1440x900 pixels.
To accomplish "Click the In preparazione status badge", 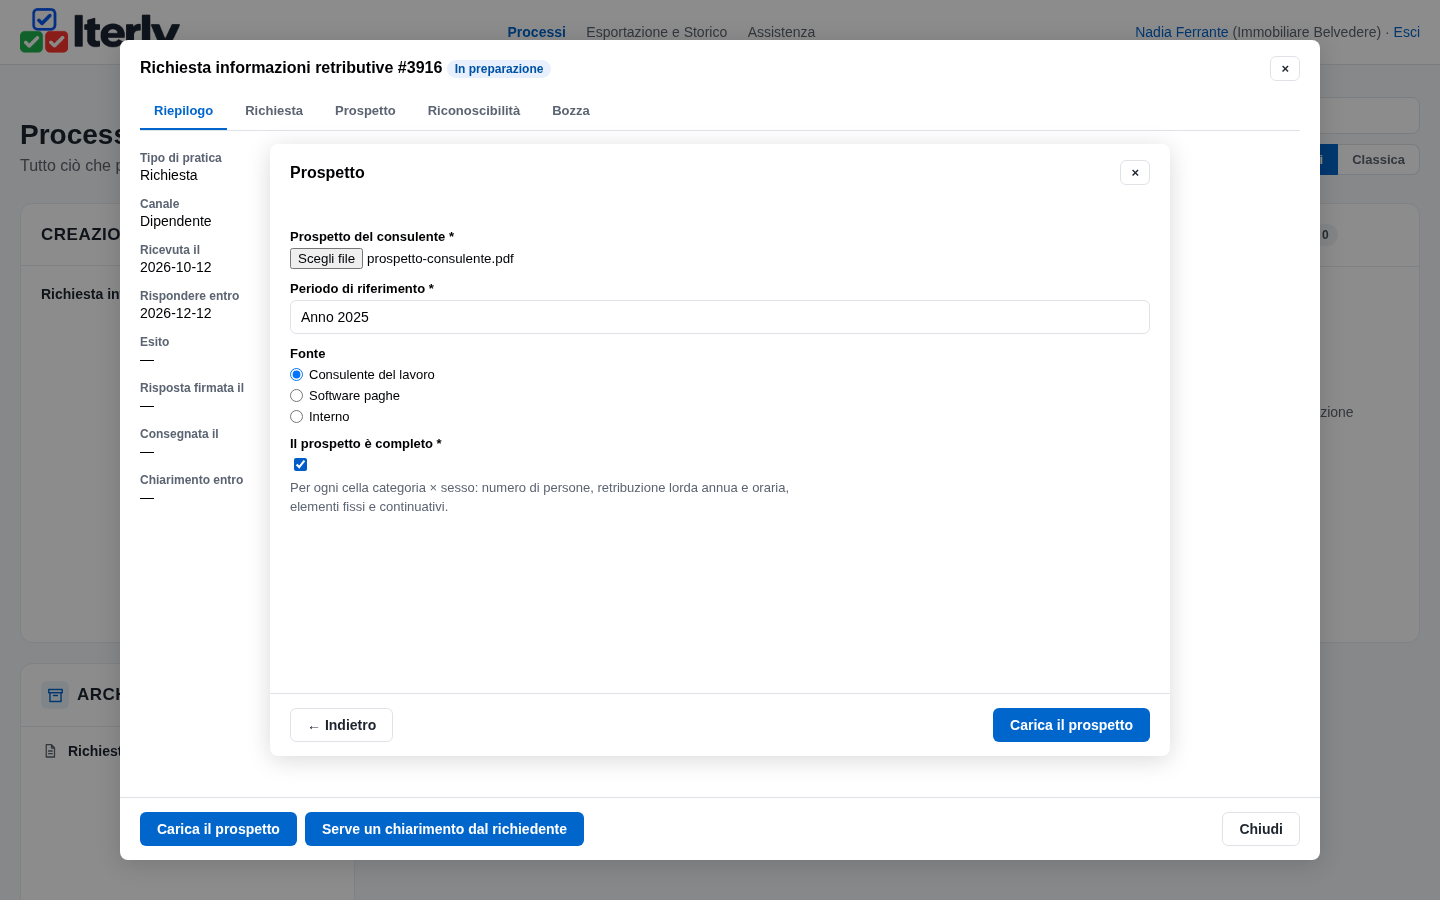I will [499, 69].
